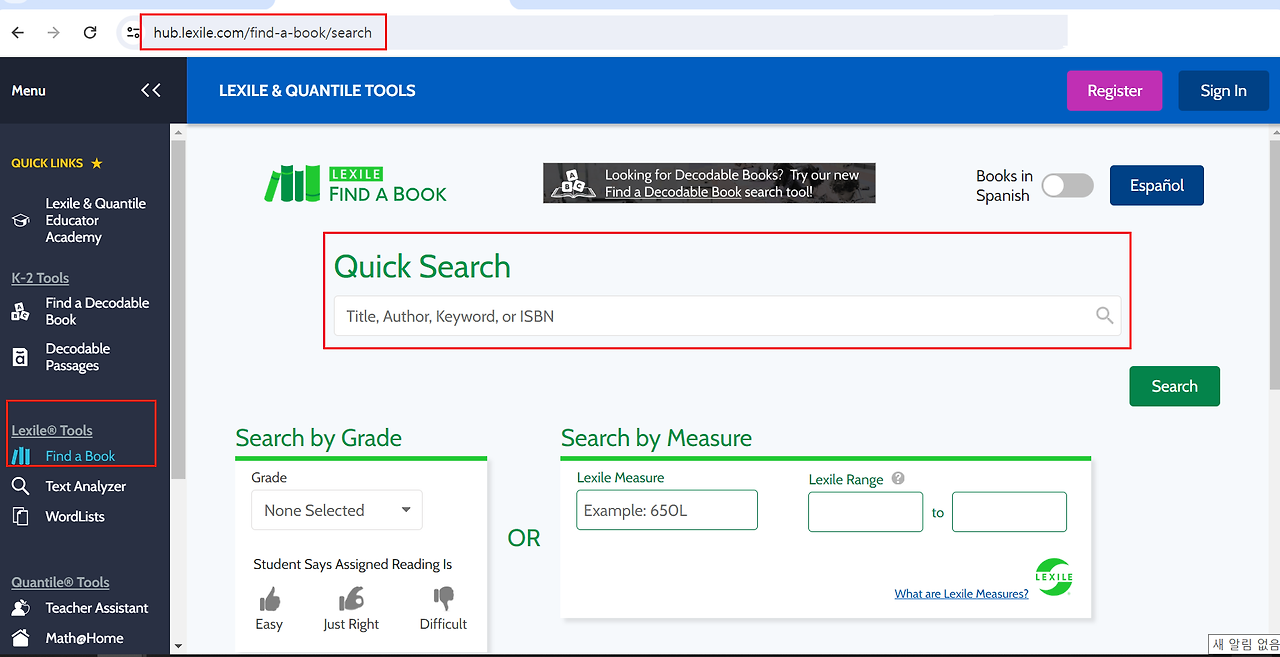Select Just Right reading option
This screenshot has height=657, width=1280.
pos(351,609)
